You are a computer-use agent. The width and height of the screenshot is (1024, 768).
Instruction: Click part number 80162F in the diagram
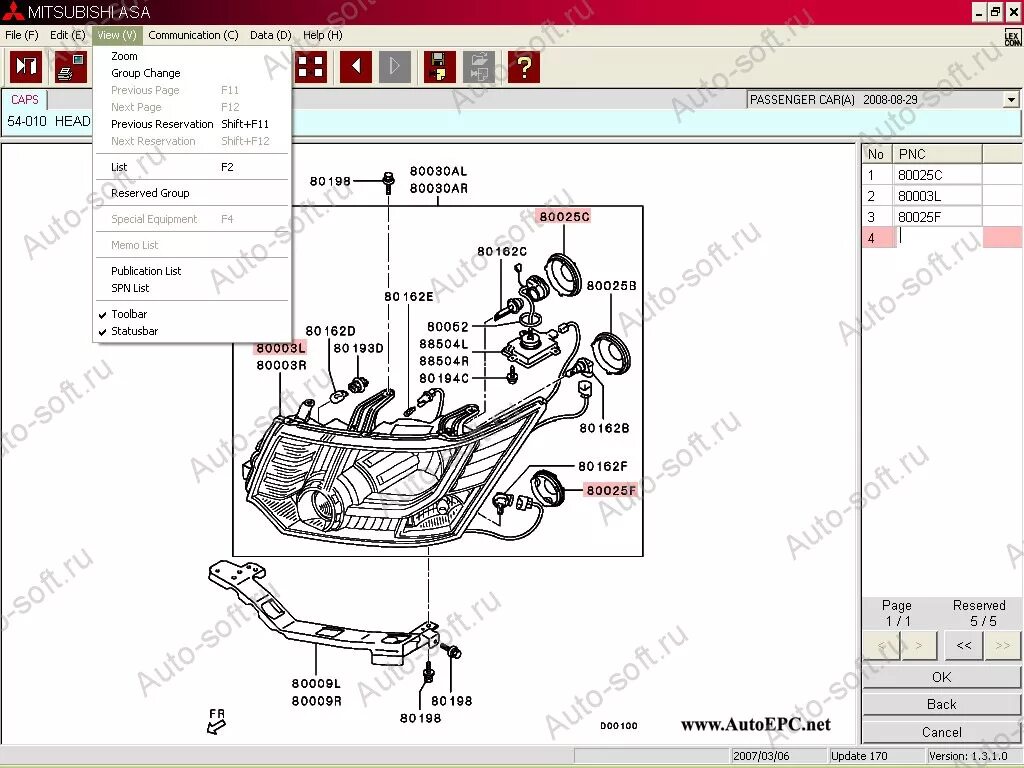pos(603,466)
